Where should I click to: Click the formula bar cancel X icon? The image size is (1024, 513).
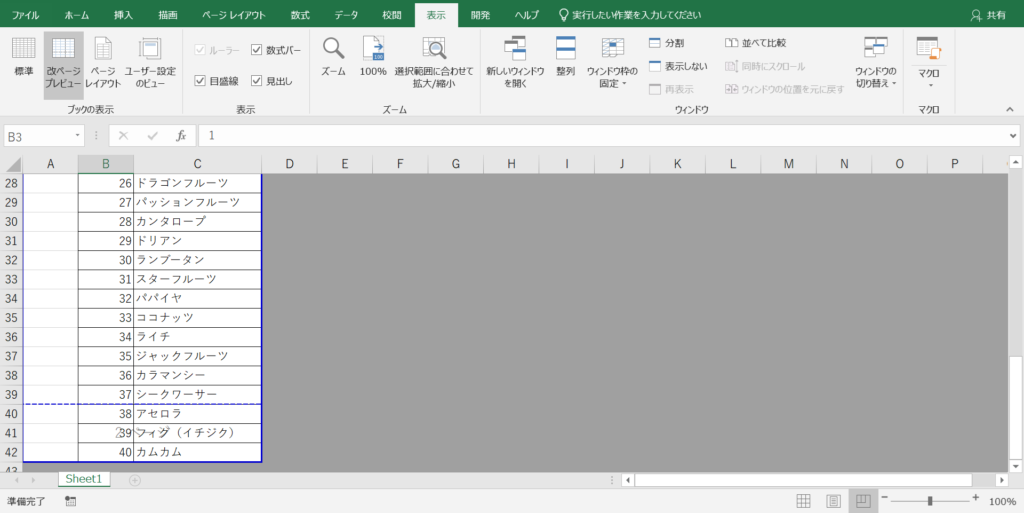[123, 136]
